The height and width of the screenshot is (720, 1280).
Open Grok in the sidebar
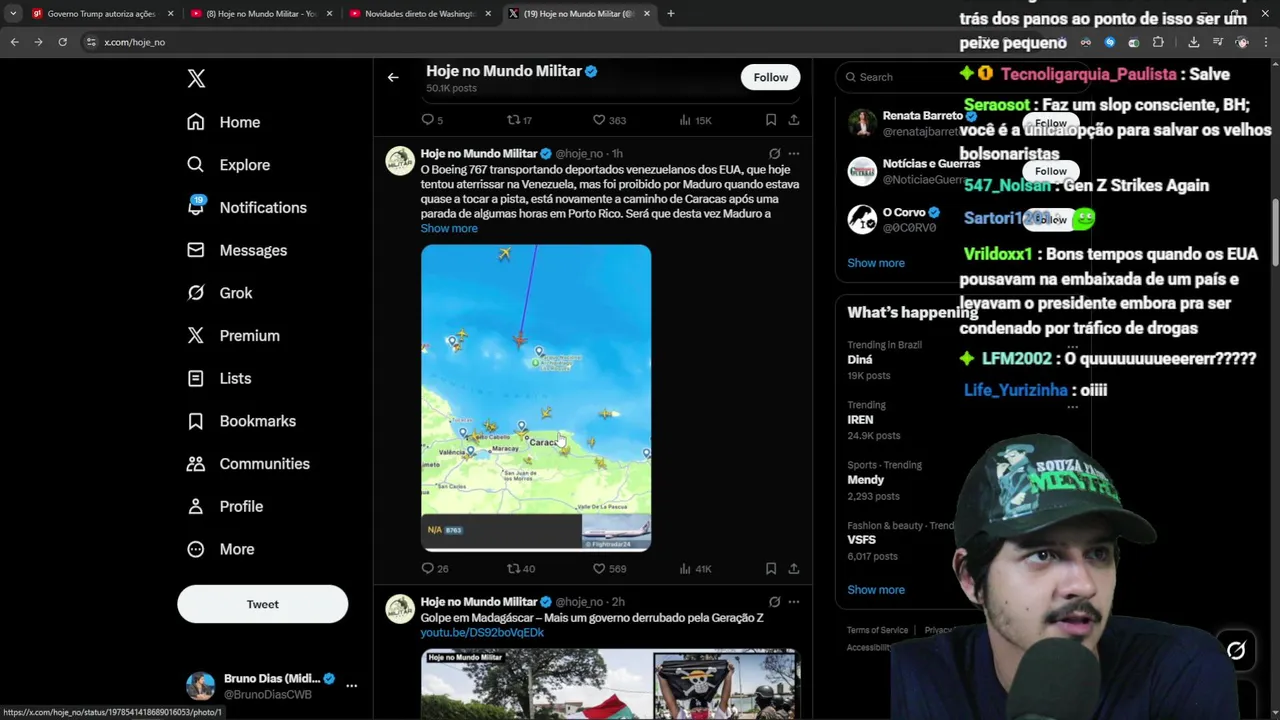[220, 293]
